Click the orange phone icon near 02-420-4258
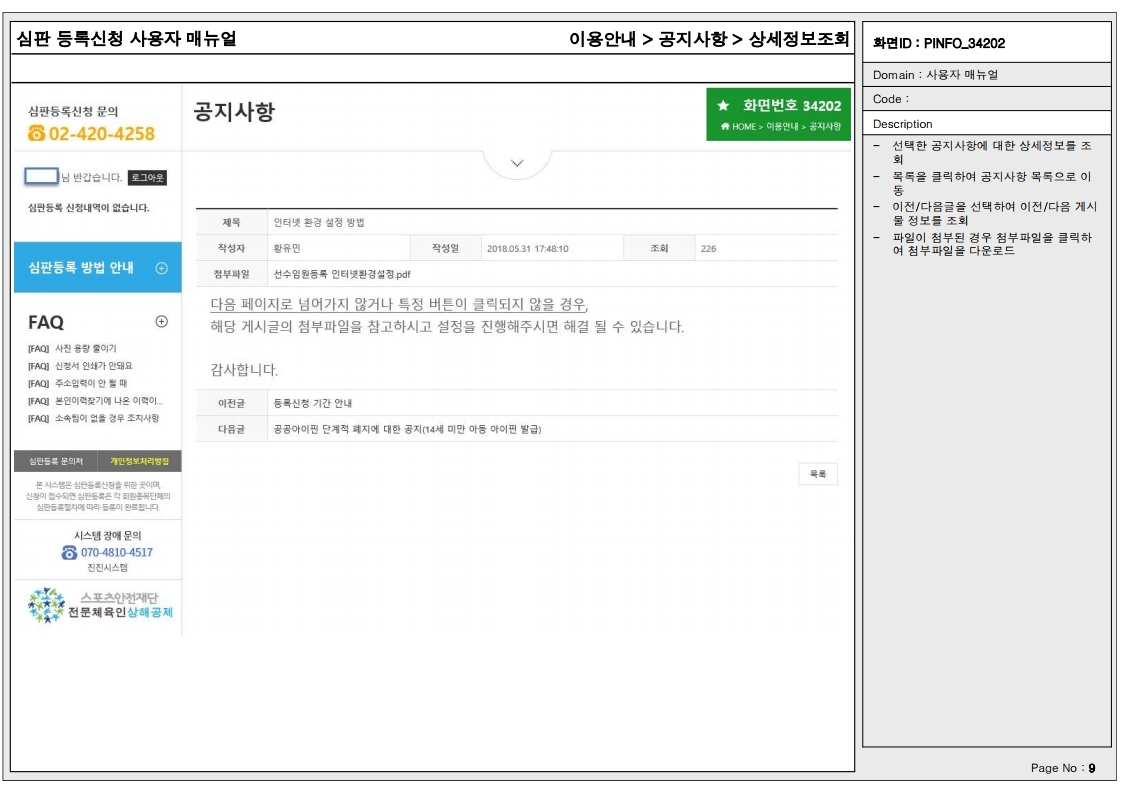Image resolution: width=1121 pixels, height=793 pixels. 37,134
